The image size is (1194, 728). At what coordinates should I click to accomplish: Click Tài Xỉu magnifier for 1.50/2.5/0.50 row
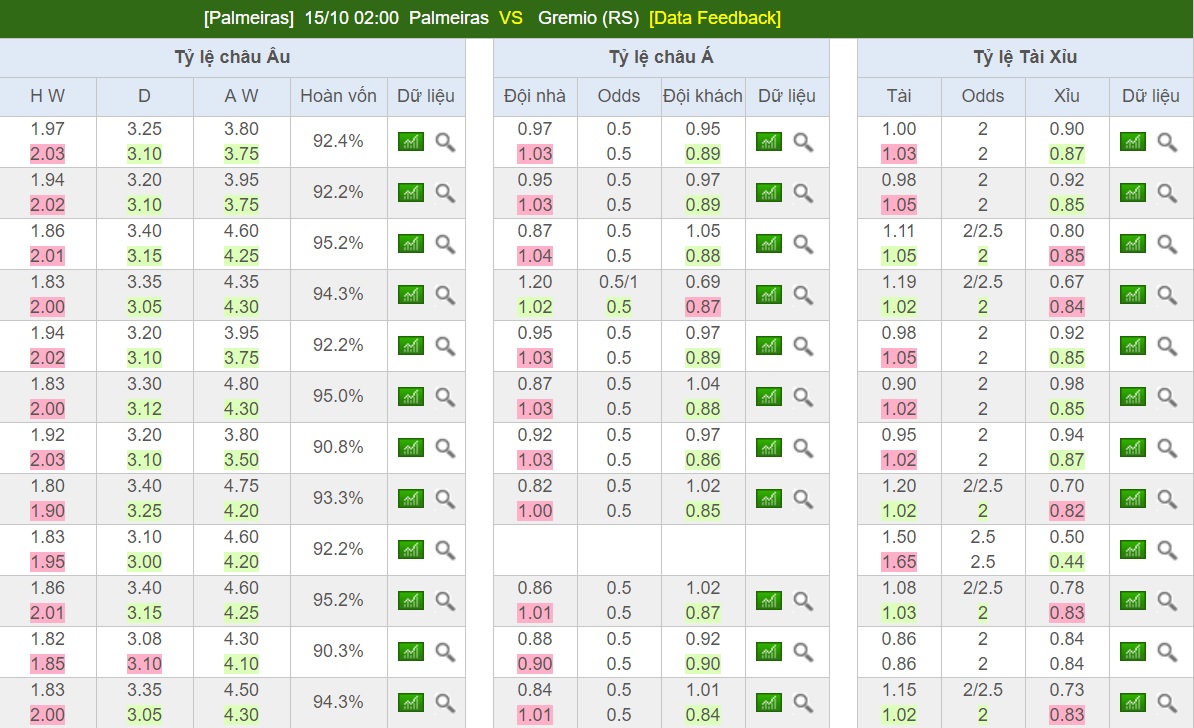coord(1167,550)
